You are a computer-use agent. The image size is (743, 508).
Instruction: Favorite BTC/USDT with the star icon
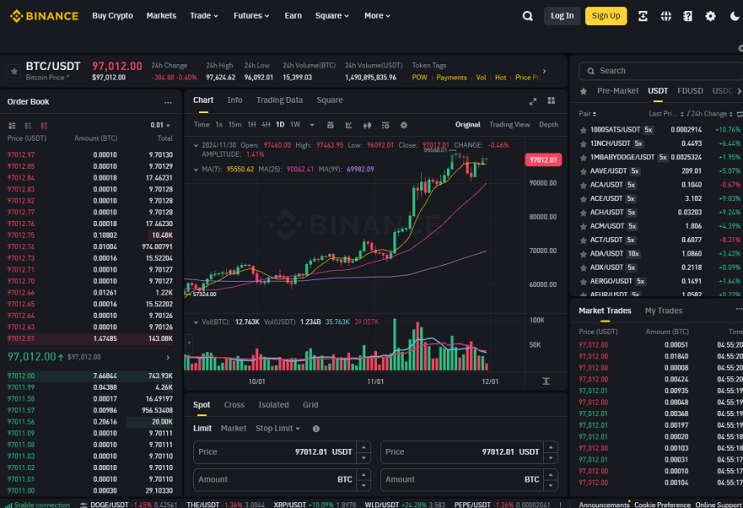pyautogui.click(x=14, y=71)
